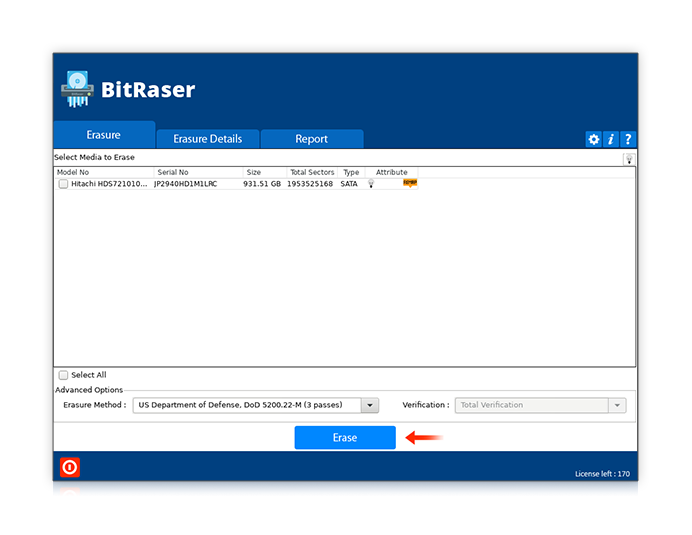Click the blue Erase button
The width and height of the screenshot is (692, 535).
345,437
